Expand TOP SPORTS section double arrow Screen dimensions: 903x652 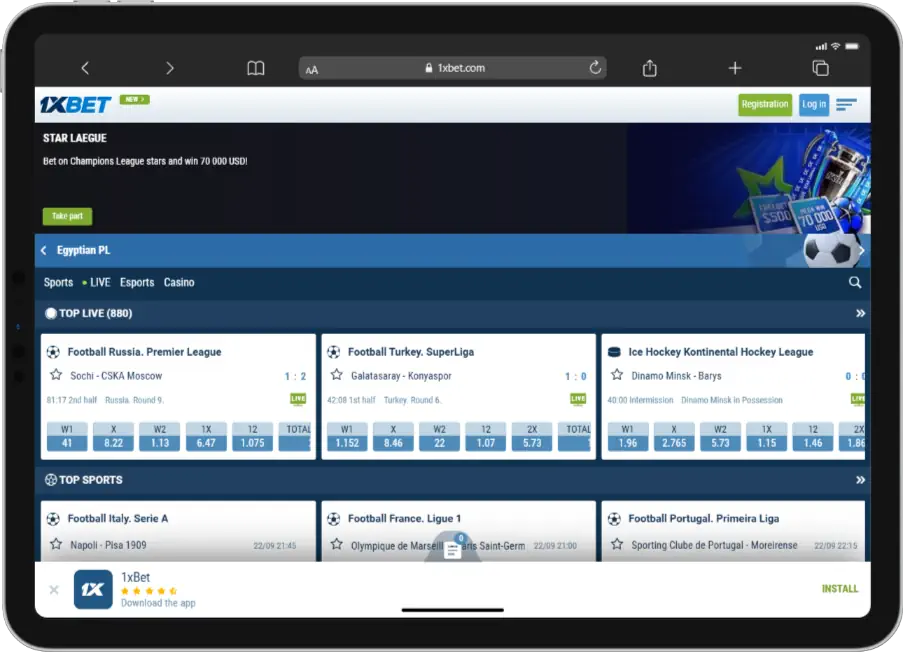coord(860,480)
